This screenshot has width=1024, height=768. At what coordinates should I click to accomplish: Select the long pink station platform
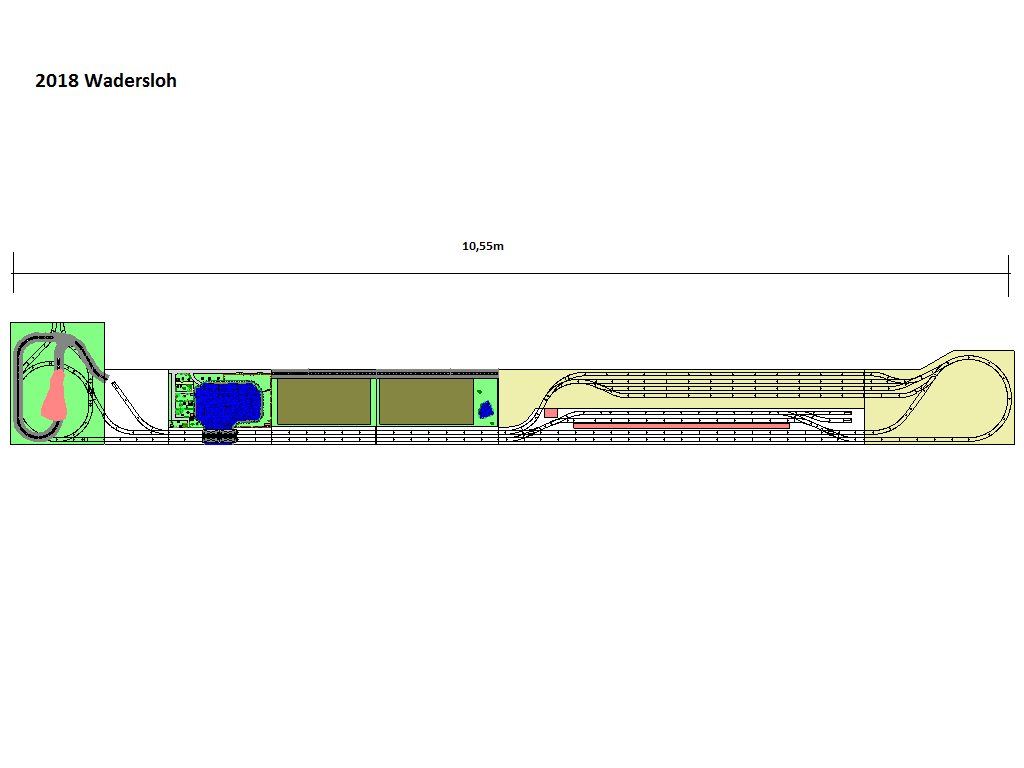pos(680,424)
